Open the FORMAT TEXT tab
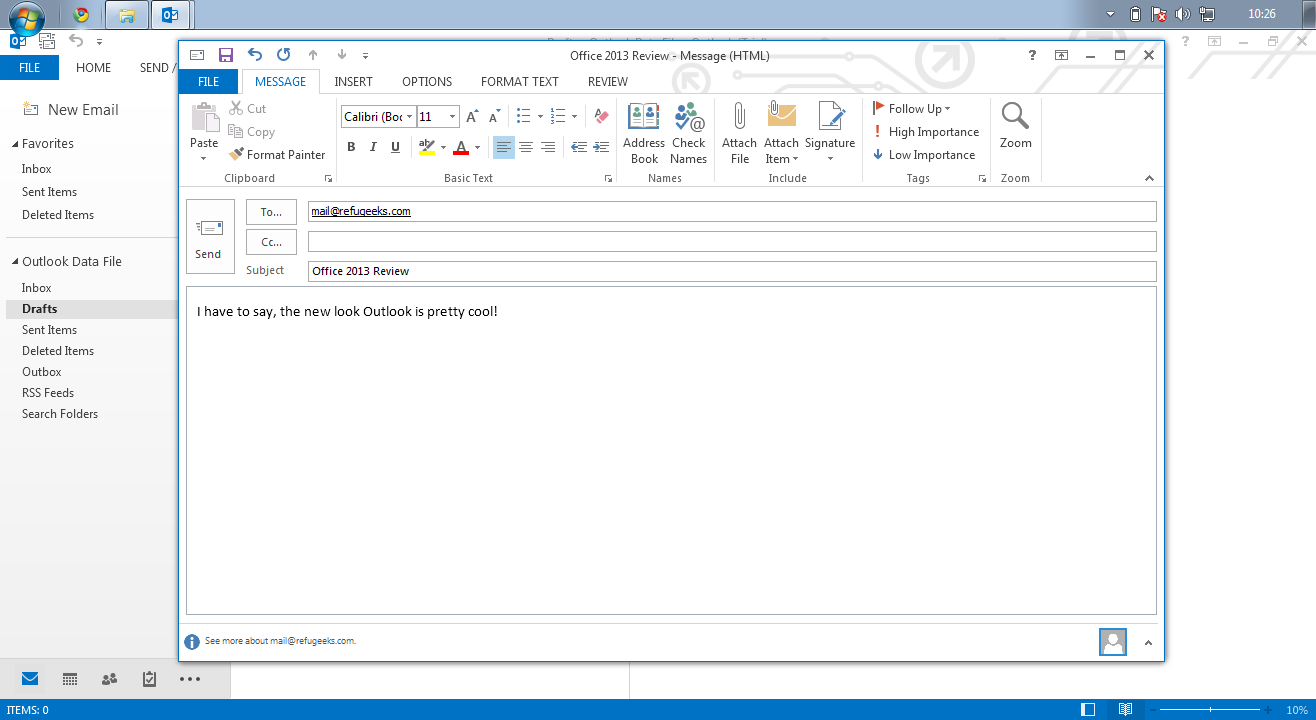Screen dimensions: 1316x720 point(519,82)
